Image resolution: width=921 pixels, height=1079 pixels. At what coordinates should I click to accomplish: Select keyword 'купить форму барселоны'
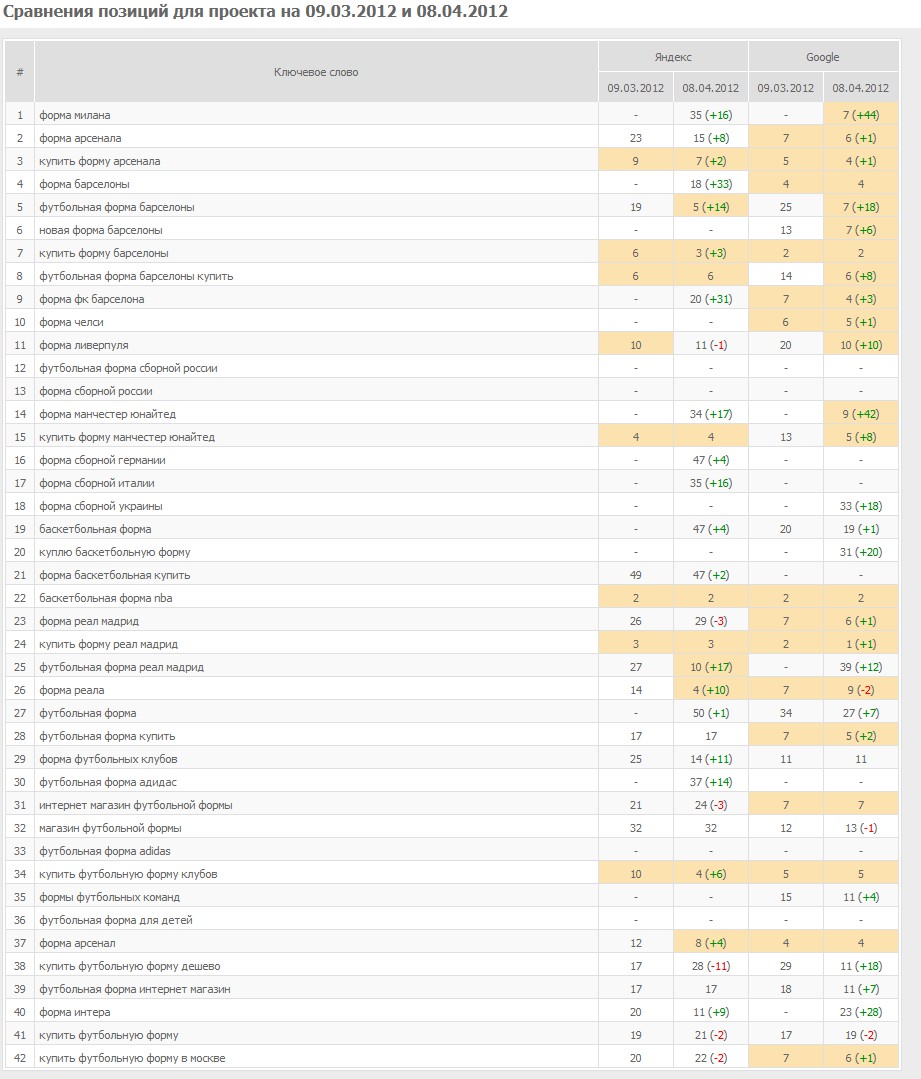(x=104, y=253)
